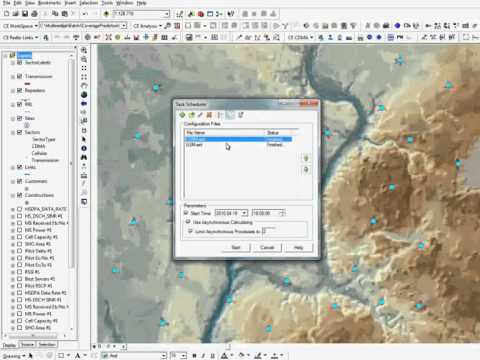Click the Start button in Task Scheduler
480x360 pixels.
coord(236,247)
